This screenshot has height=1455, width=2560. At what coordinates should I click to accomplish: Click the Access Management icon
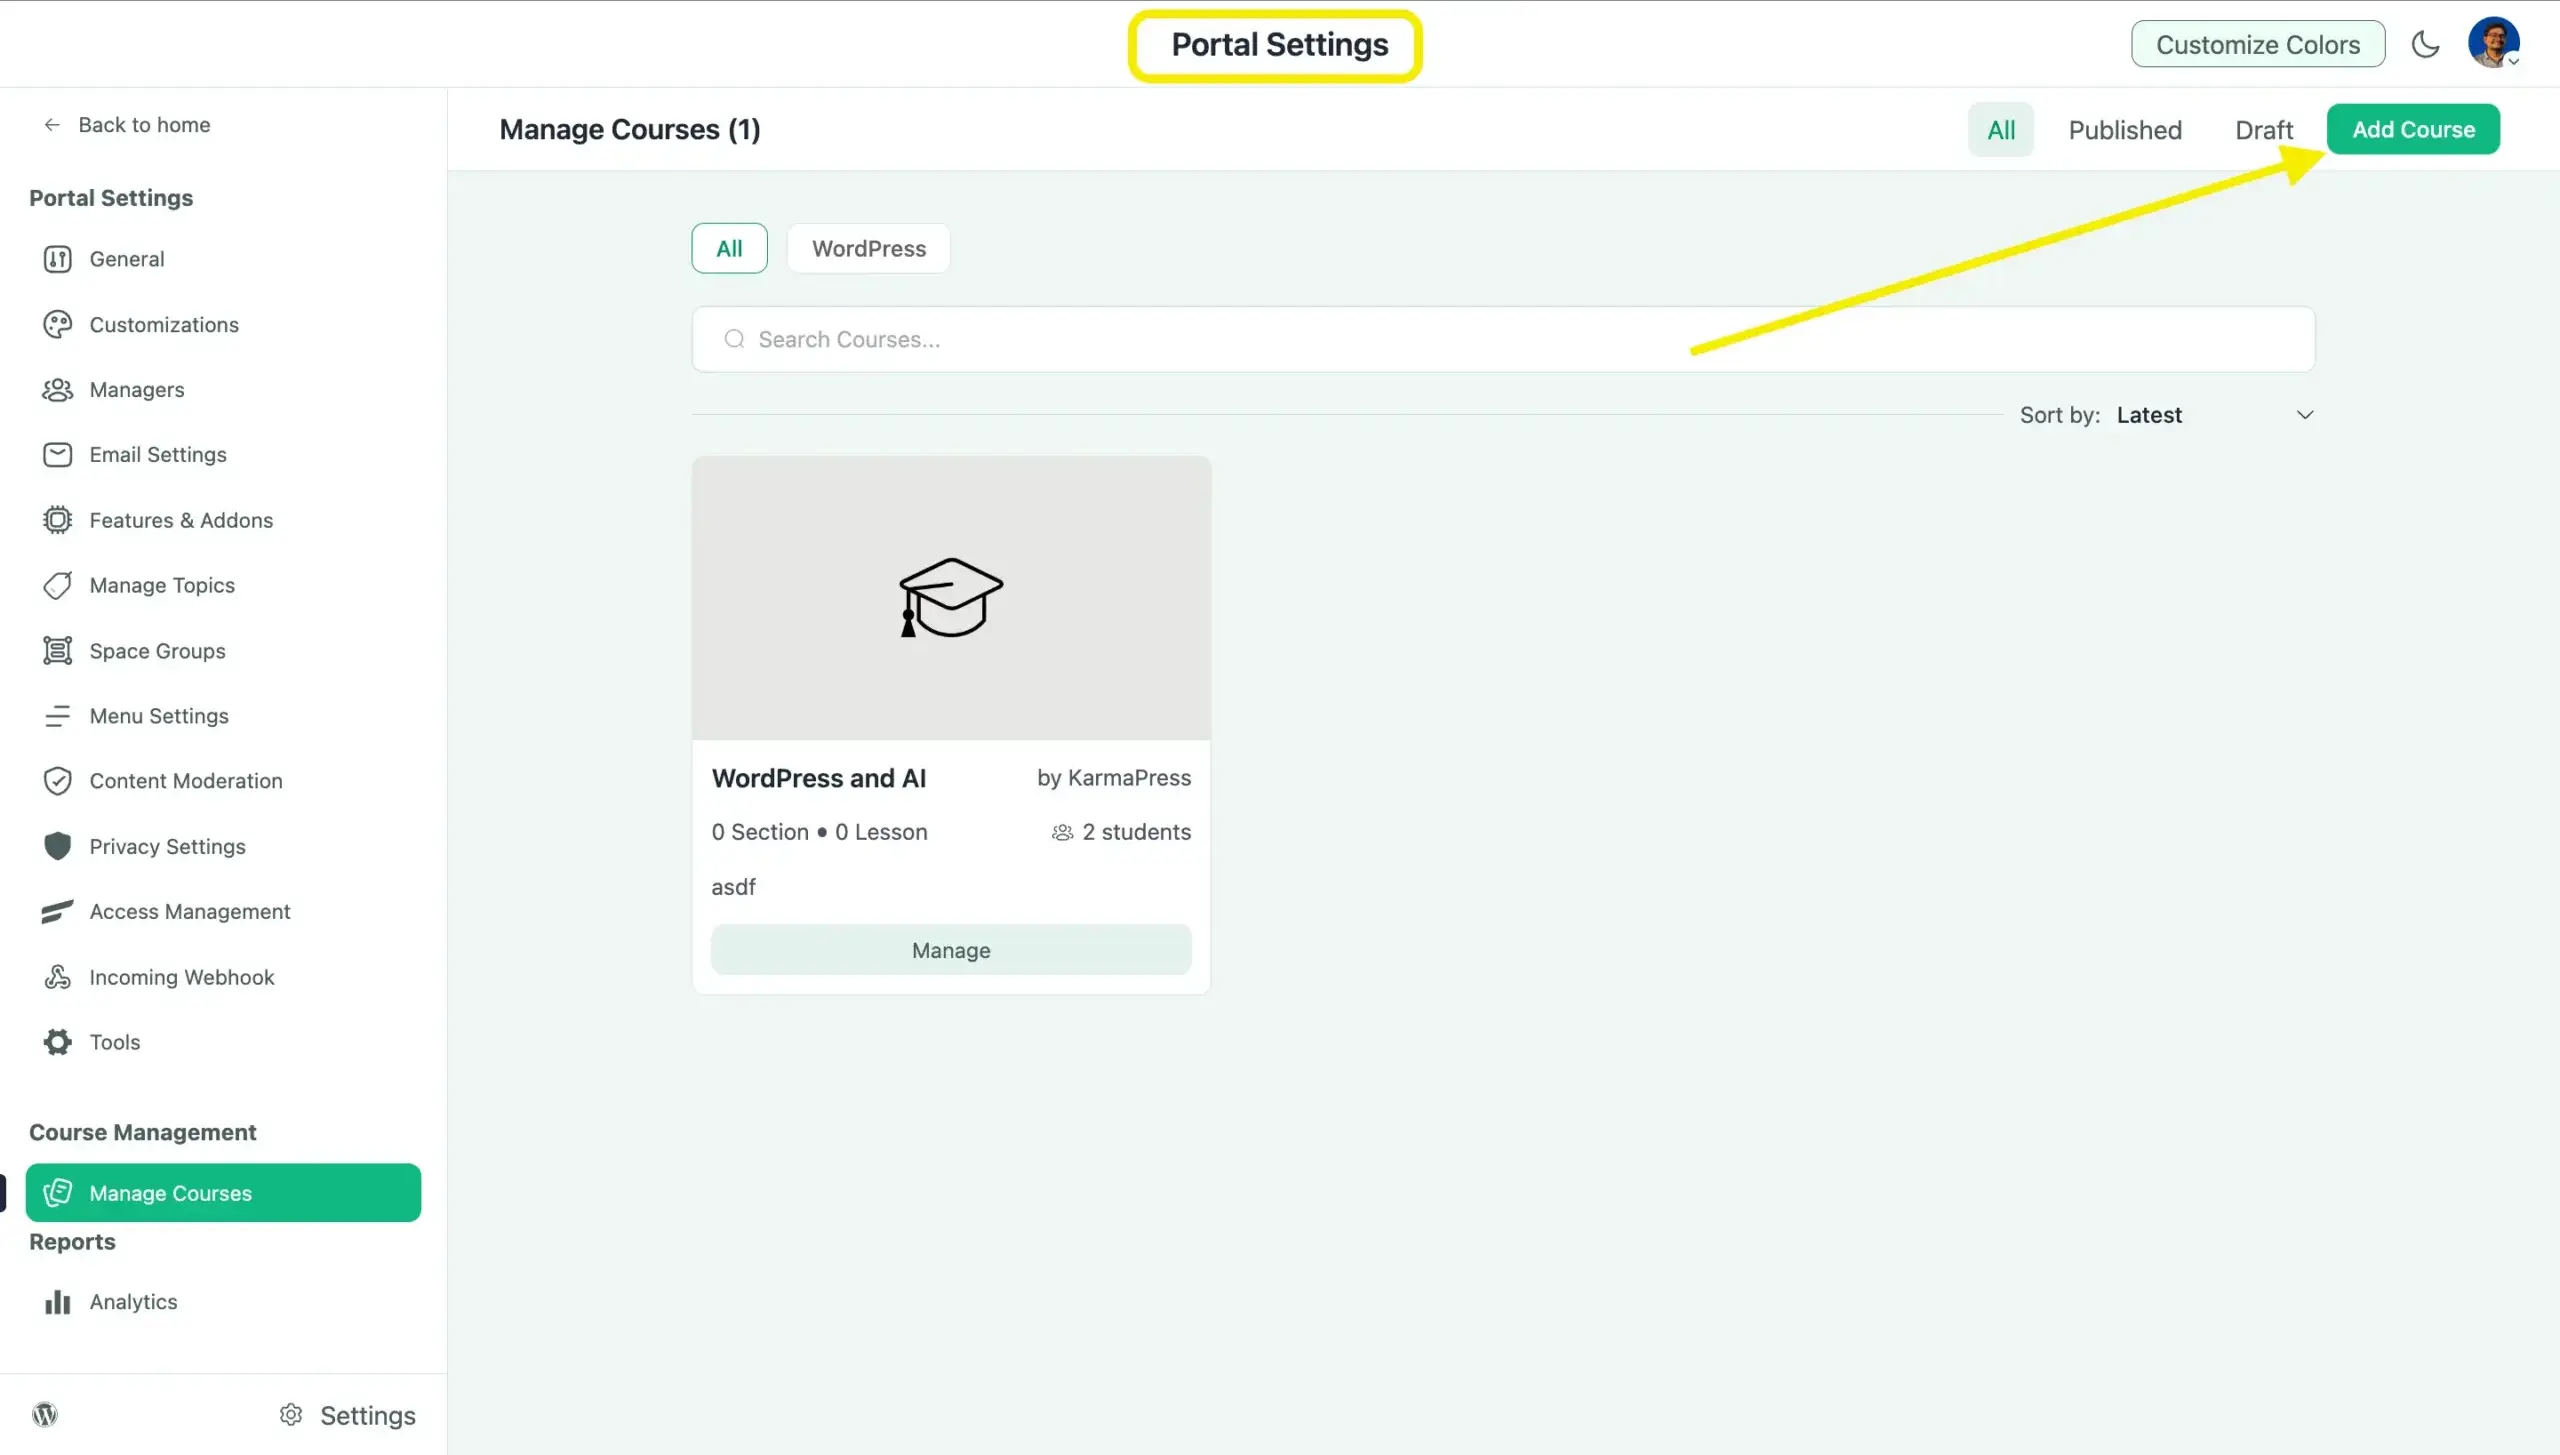[x=57, y=911]
